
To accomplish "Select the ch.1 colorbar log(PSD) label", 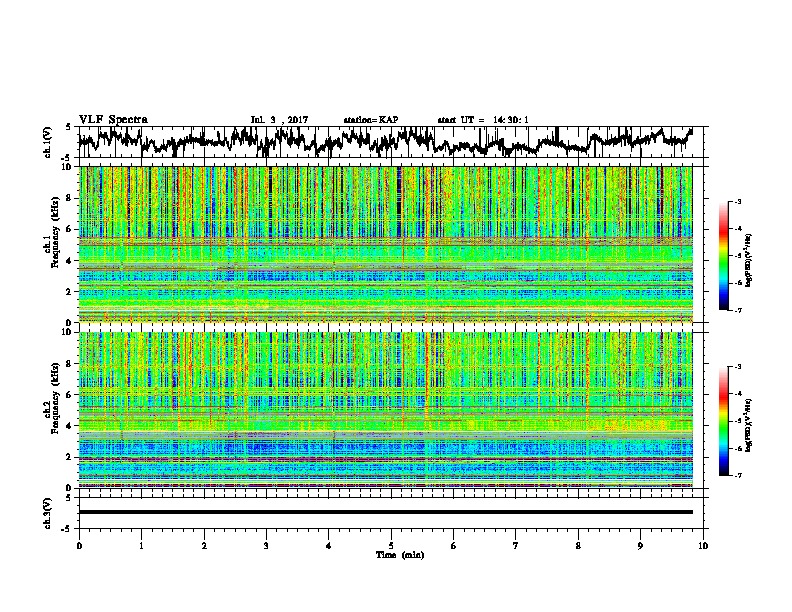I will [x=749, y=260].
